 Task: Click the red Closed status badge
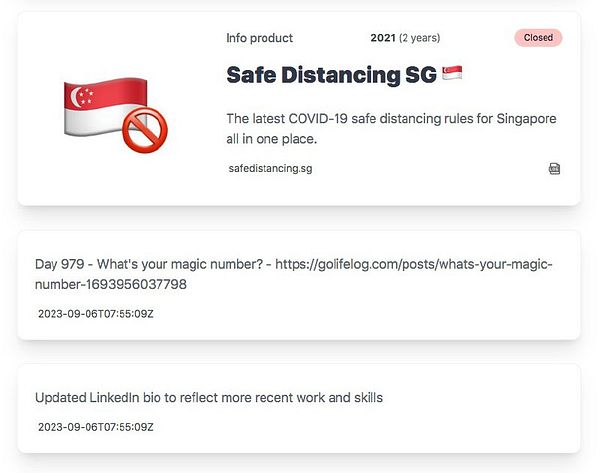coord(538,38)
